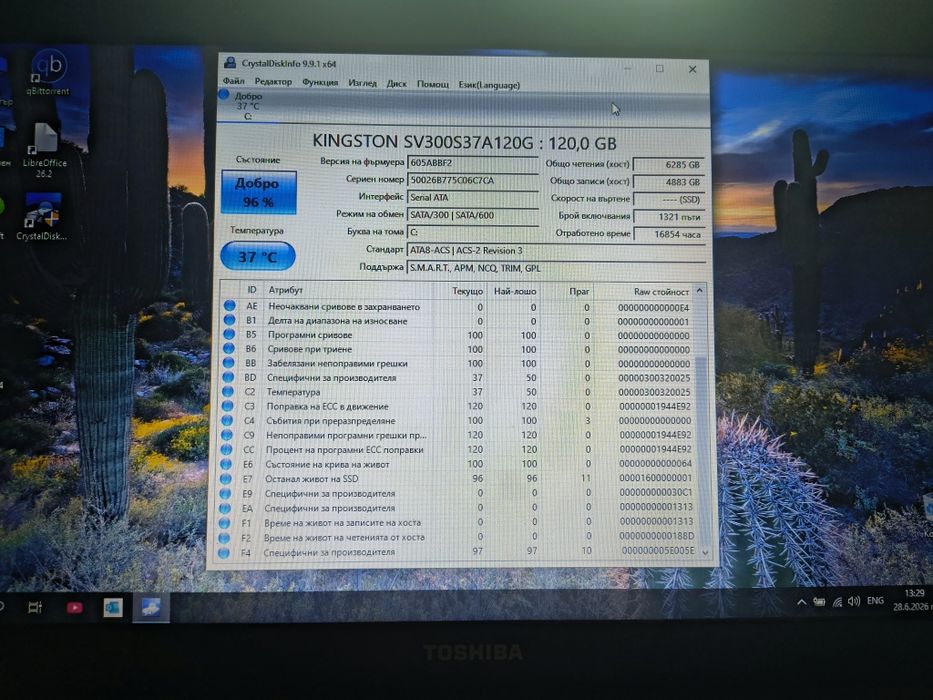Open the LibreOffice 26.2 desktop icon
The height and width of the screenshot is (700, 933).
coord(45,150)
